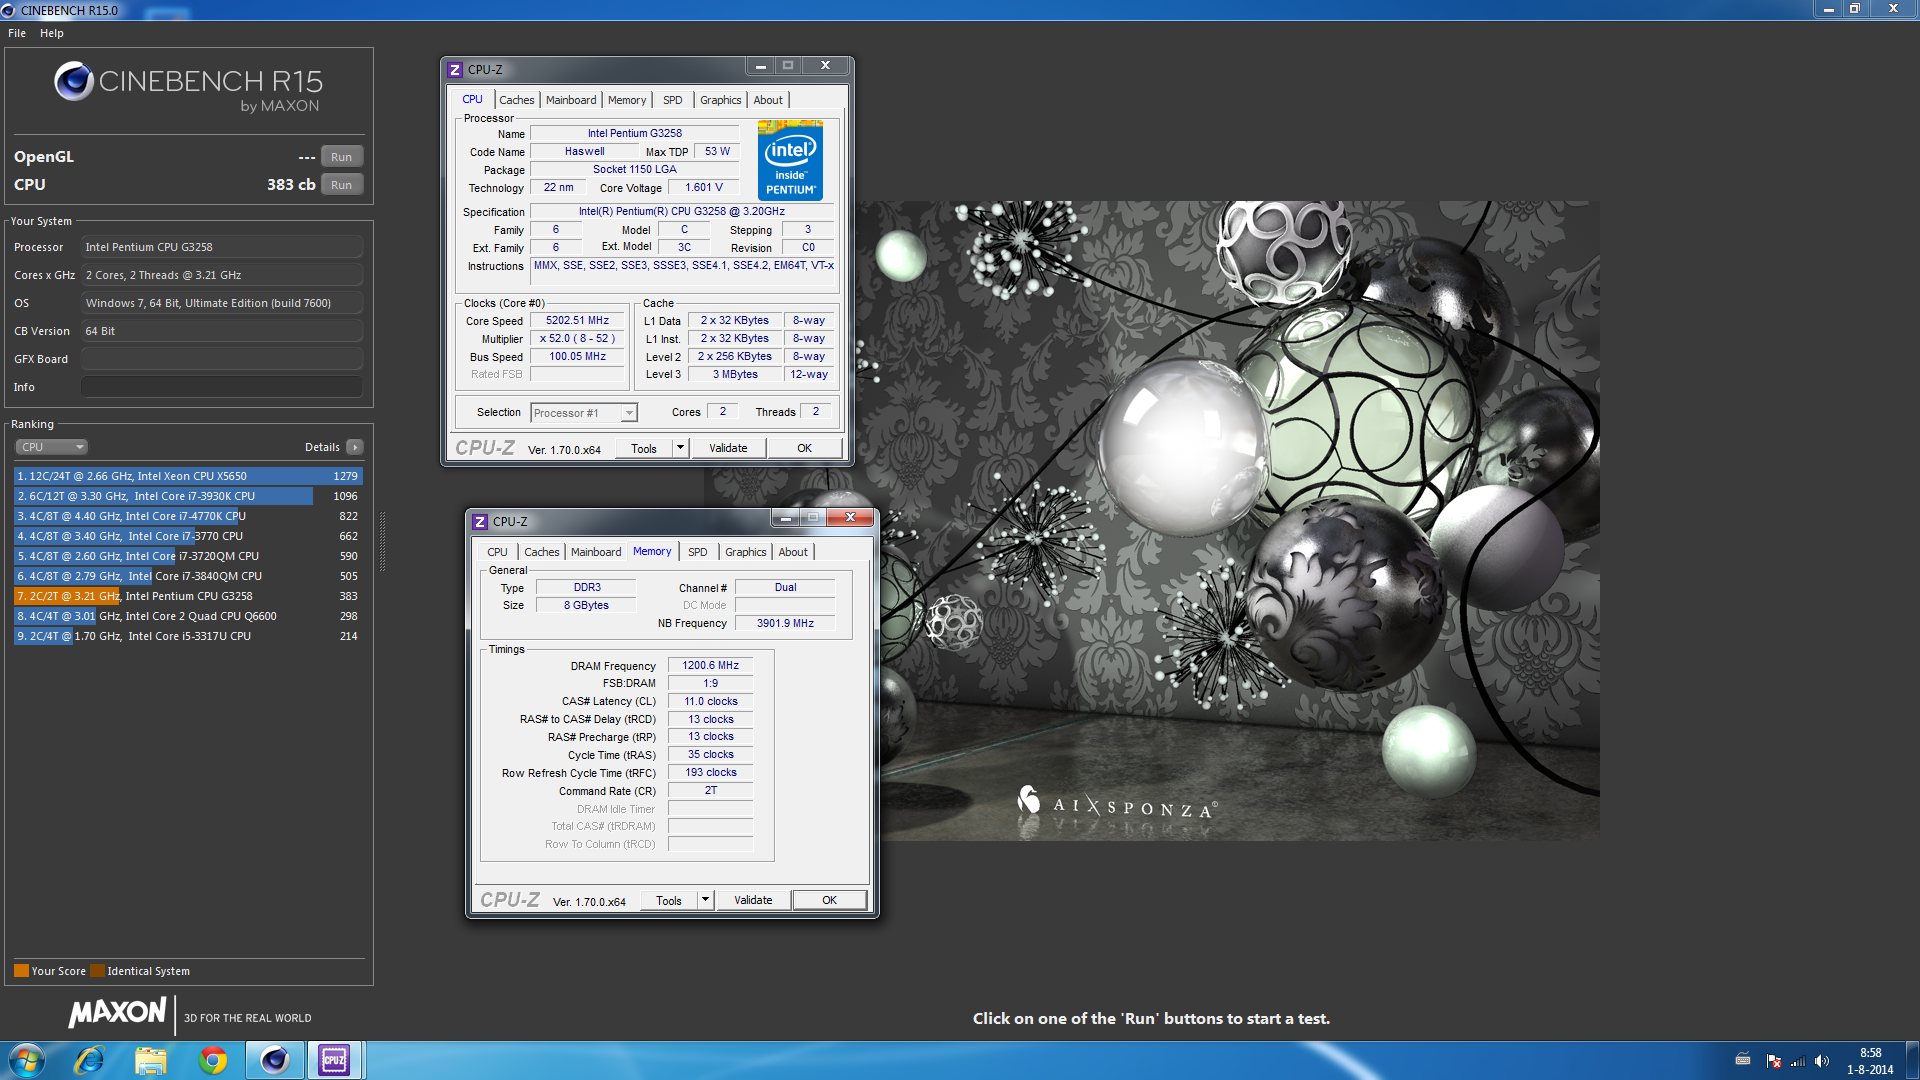Close the upper CPU-Z window
Viewport: 1920px width, 1080px height.
tap(825, 66)
